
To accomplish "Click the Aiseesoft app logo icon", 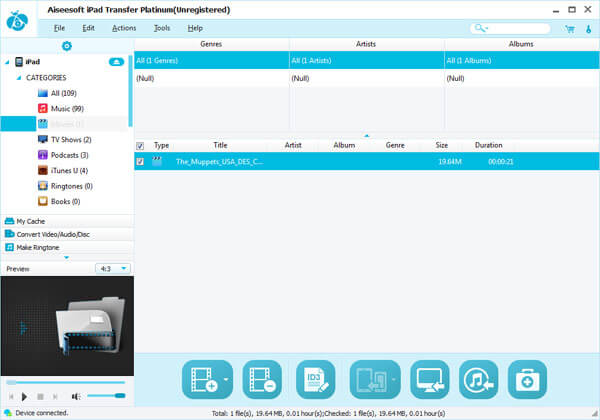I will pos(17,20).
